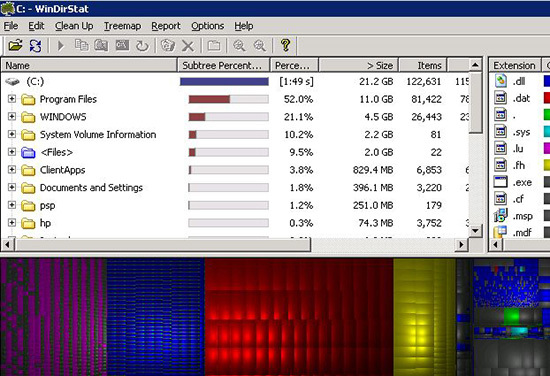
Task: Click the Zoom In magnifier icon
Action: coord(239,46)
